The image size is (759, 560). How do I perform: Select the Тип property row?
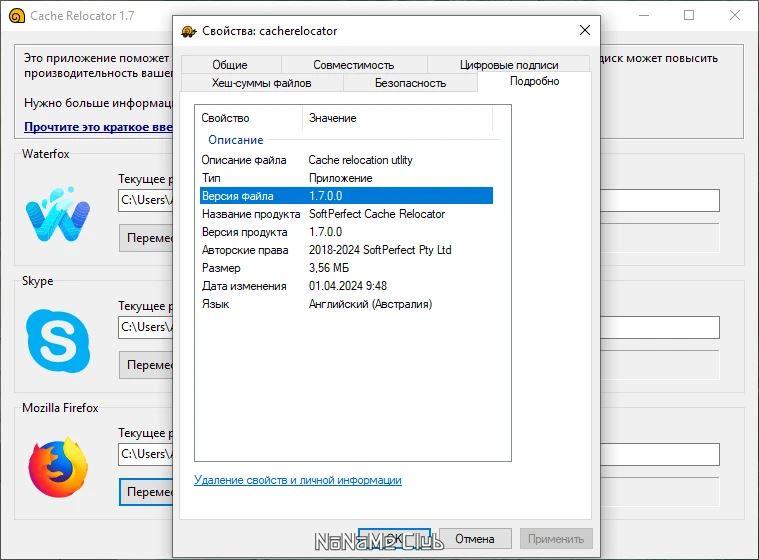pos(346,178)
